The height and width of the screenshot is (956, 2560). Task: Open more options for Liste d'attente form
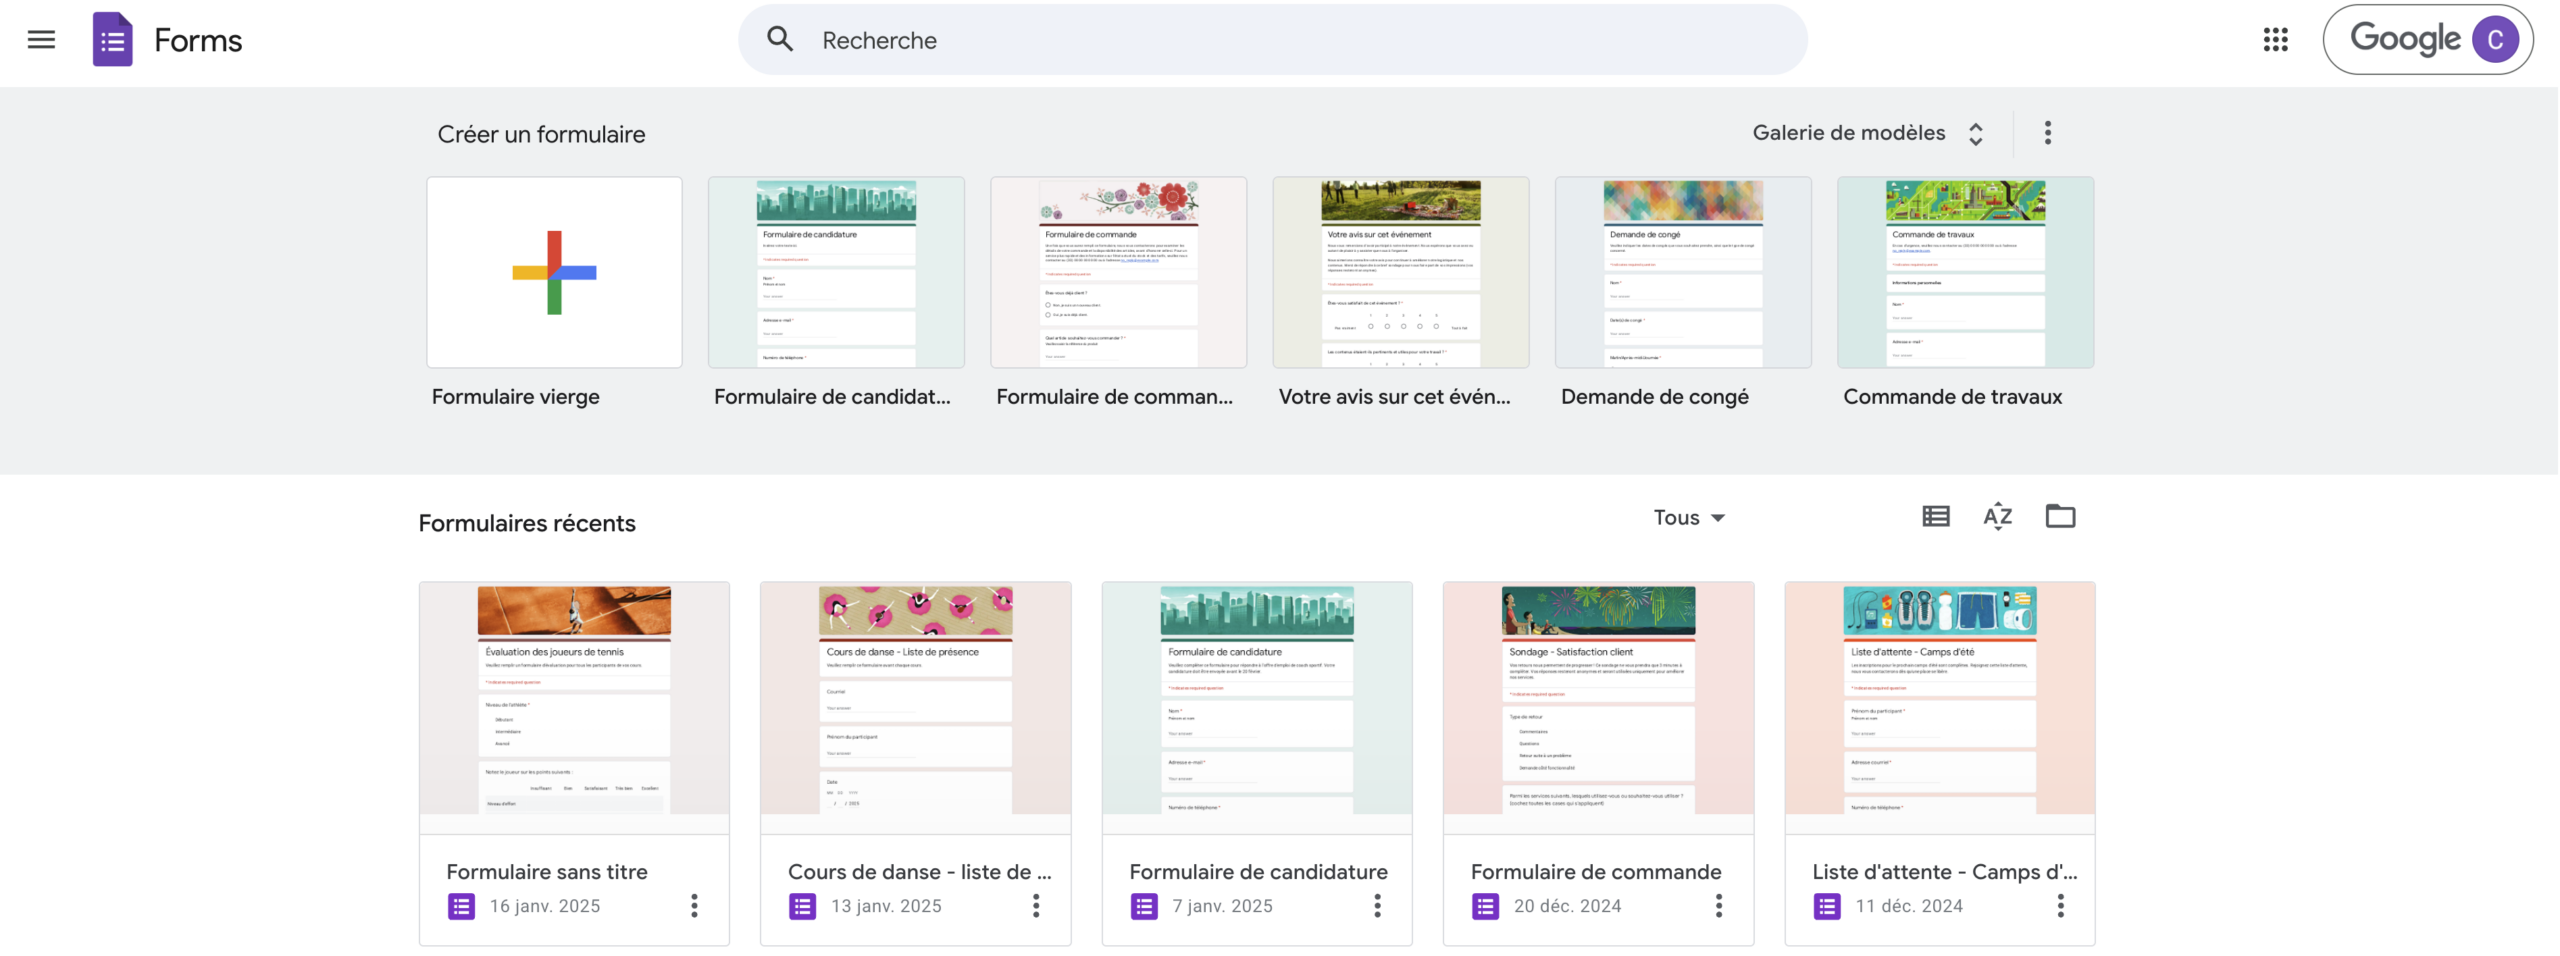click(x=2060, y=906)
